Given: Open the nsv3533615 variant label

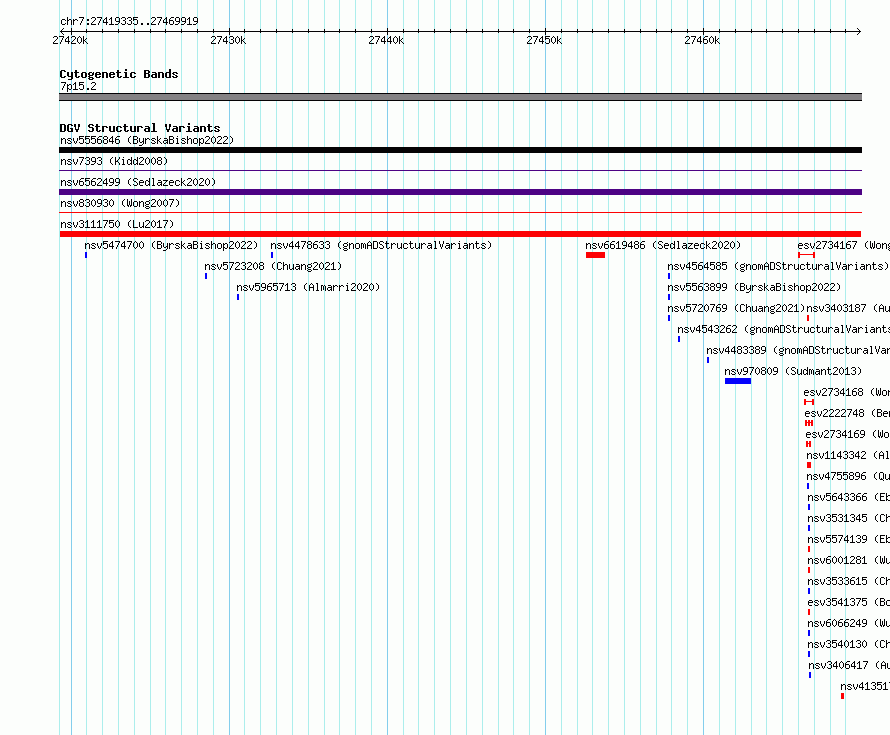Looking at the screenshot, I should click(x=849, y=581).
